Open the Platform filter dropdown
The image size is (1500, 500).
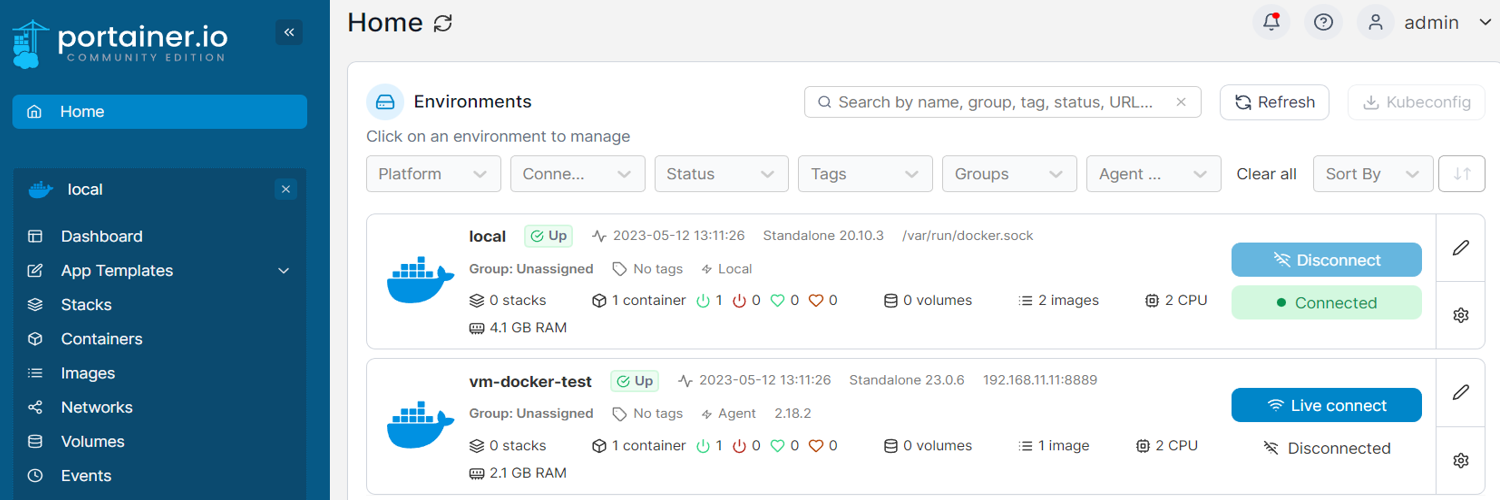point(434,174)
